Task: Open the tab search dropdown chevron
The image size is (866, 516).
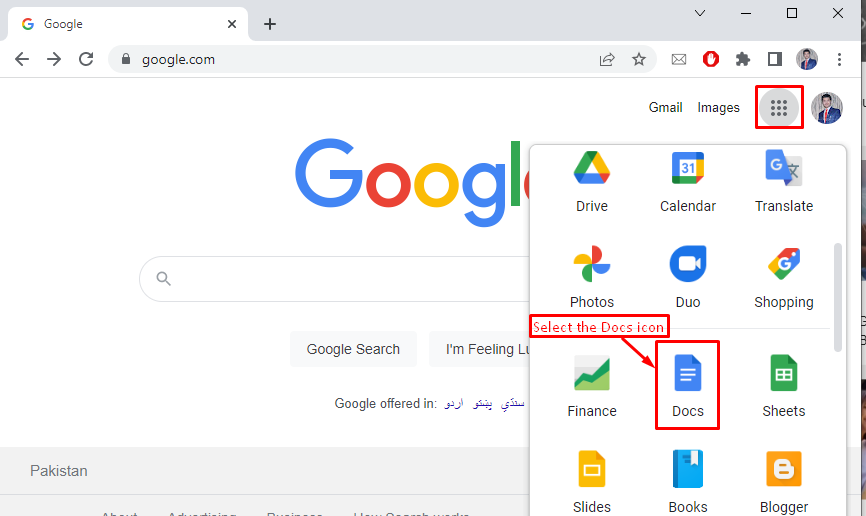Action: (x=700, y=13)
